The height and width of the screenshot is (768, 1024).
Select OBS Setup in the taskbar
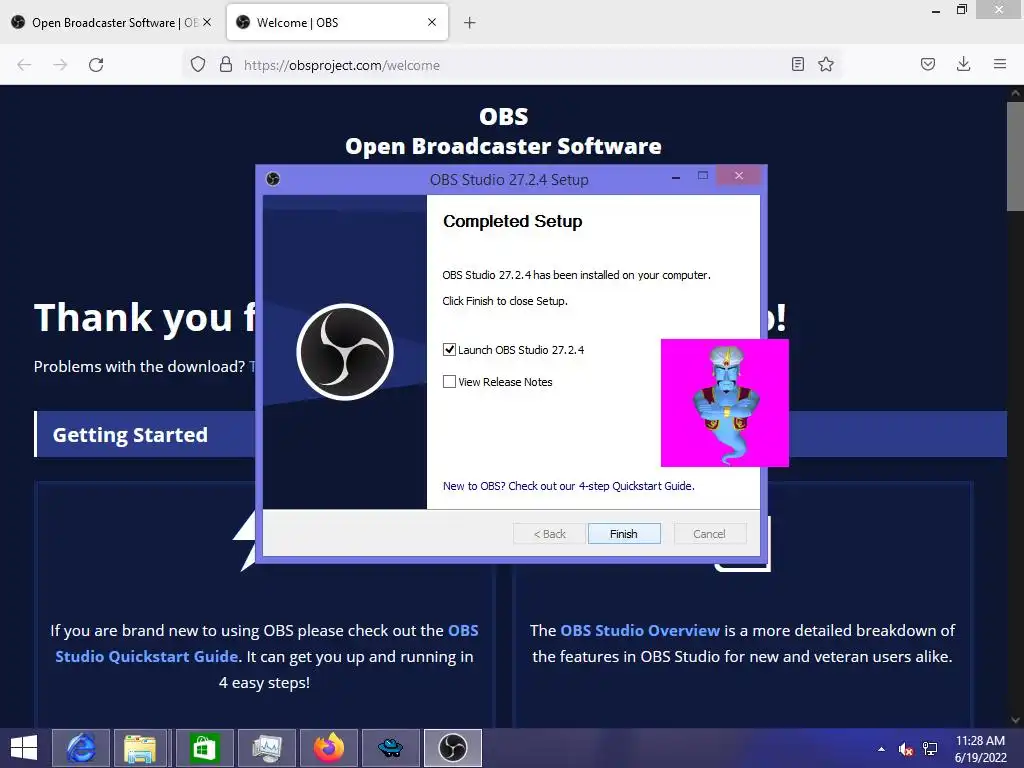pyautogui.click(x=453, y=748)
